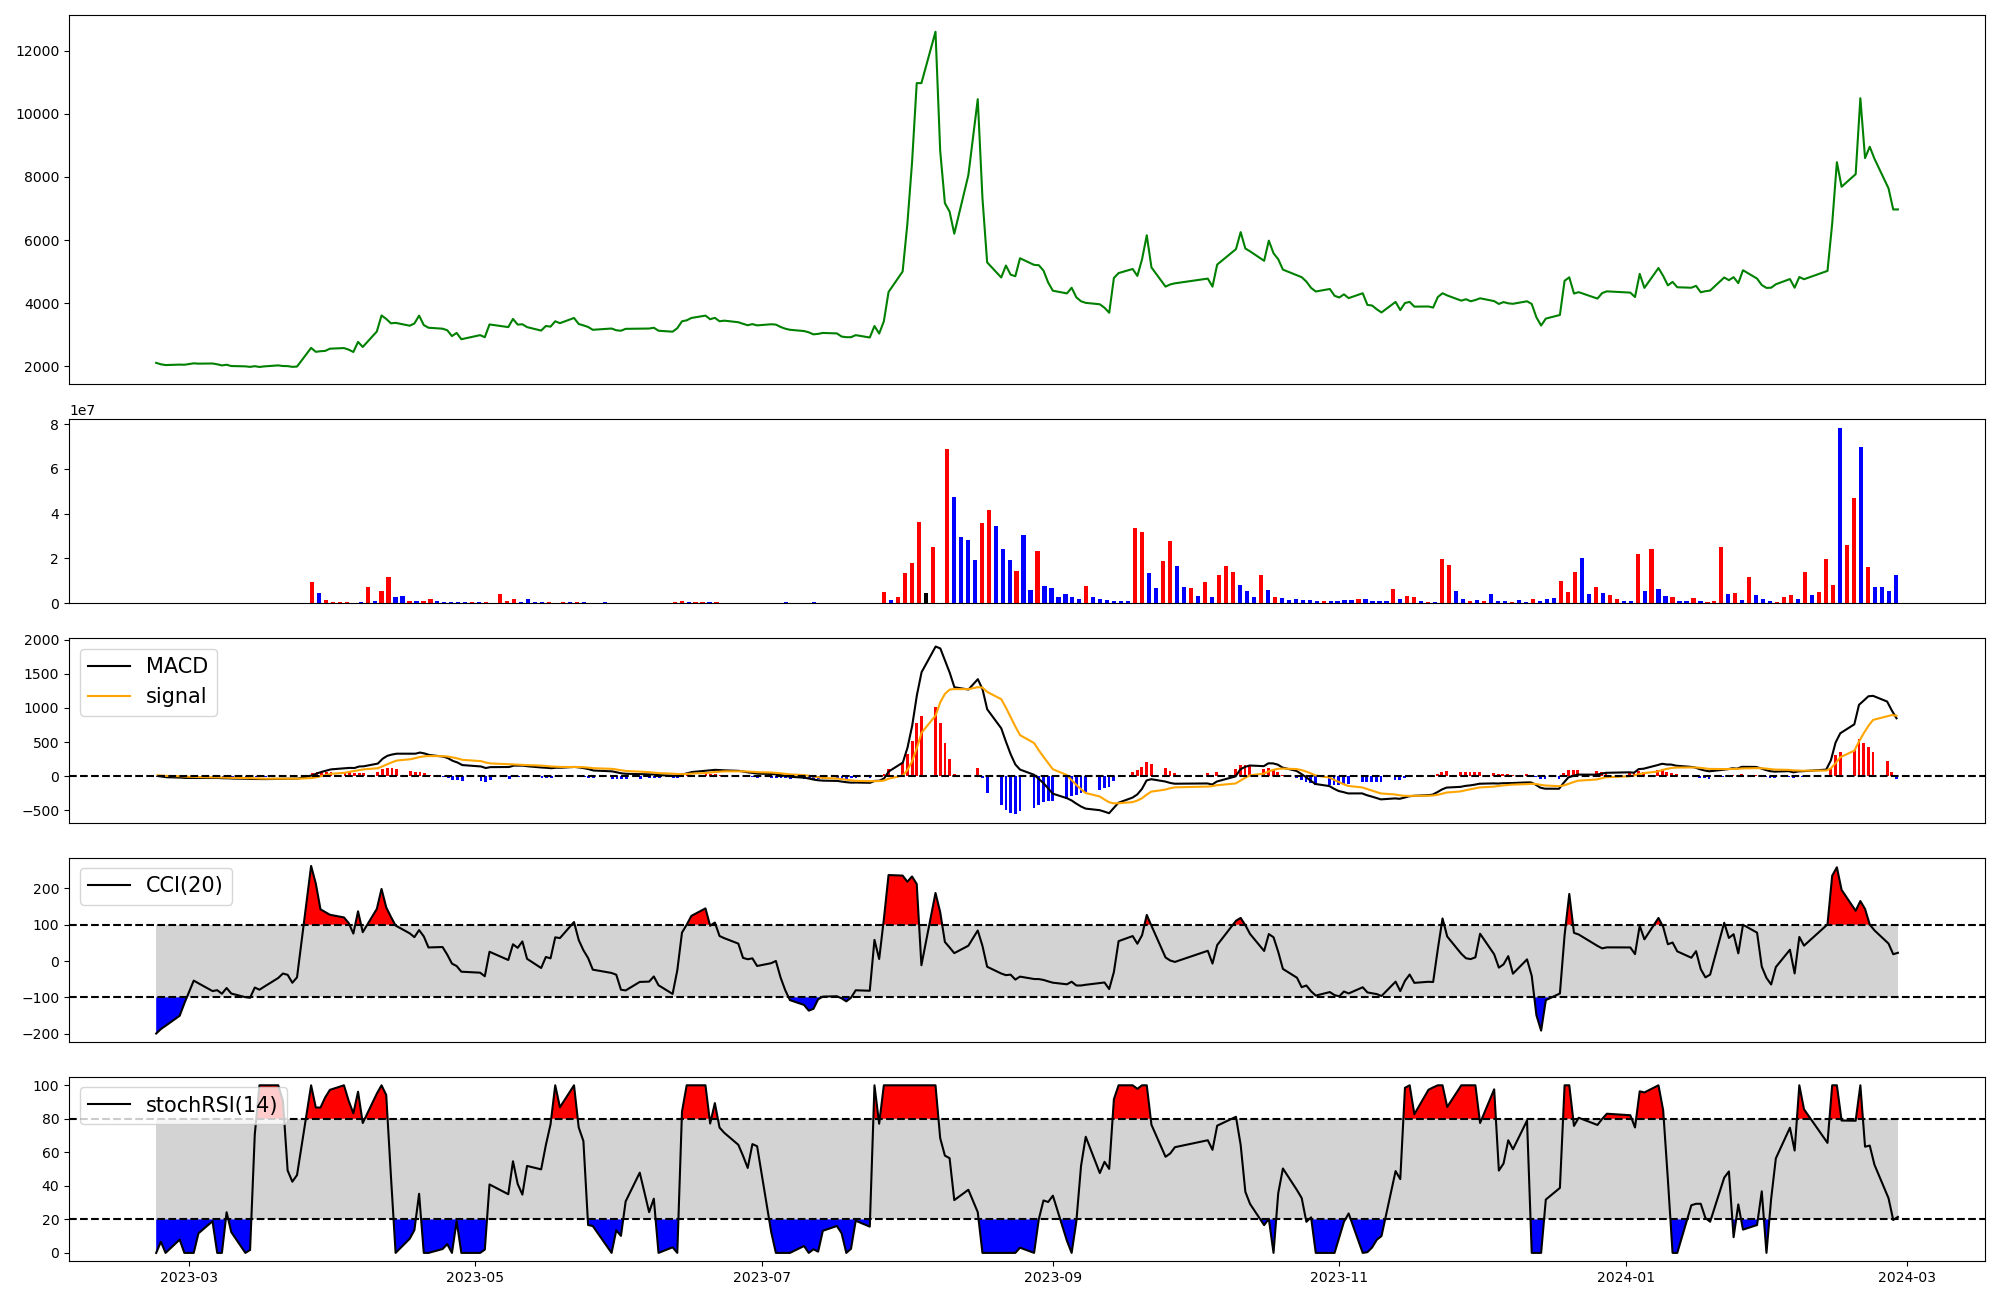Click the CCI(20) legend box

tap(156, 886)
